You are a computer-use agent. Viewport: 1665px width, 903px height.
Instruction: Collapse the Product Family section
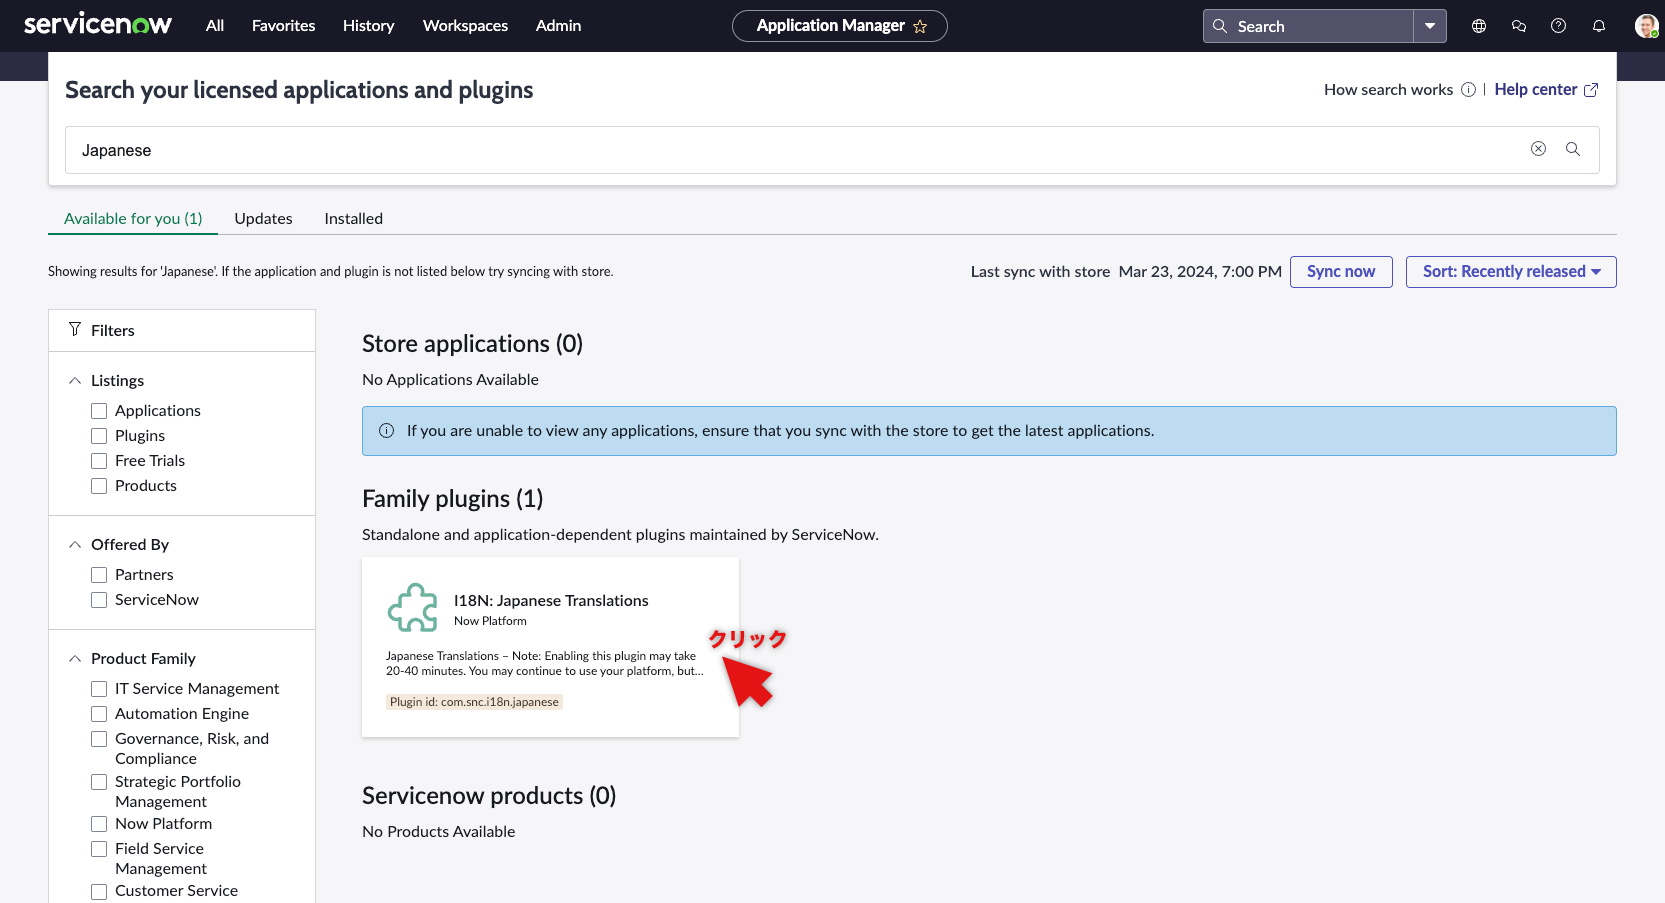point(74,658)
